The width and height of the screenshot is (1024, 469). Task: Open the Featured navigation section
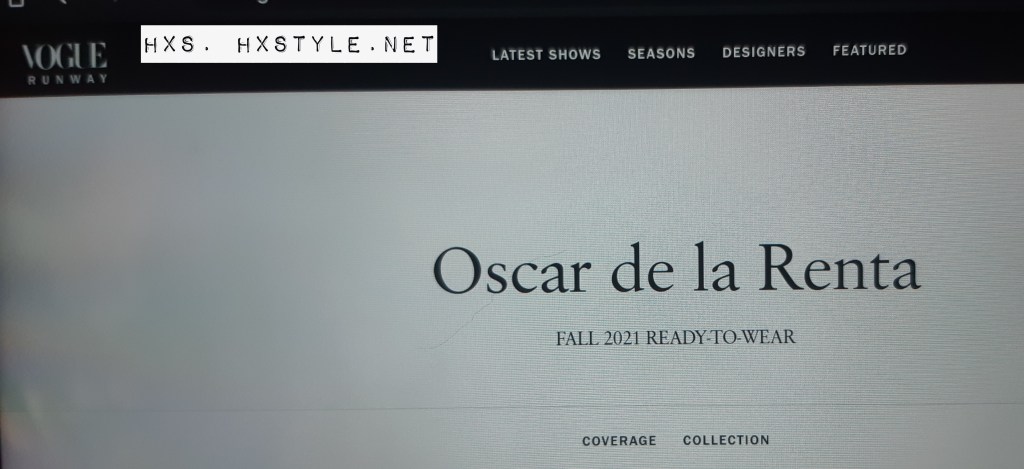click(869, 50)
